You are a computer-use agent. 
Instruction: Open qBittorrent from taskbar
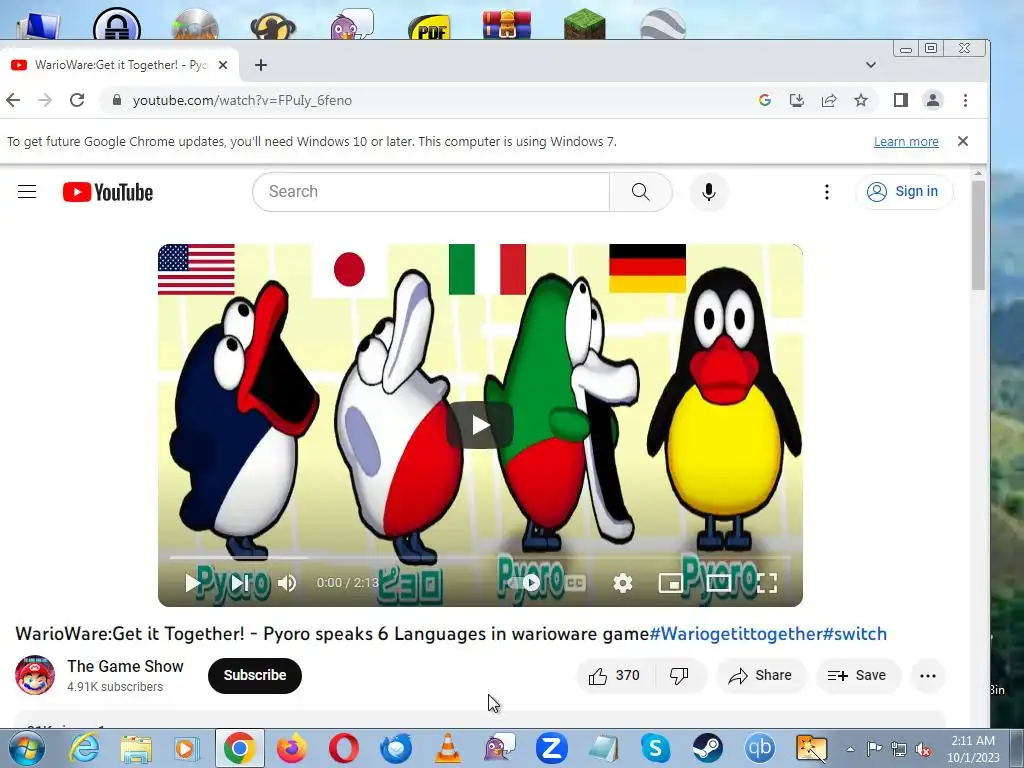pyautogui.click(x=760, y=748)
